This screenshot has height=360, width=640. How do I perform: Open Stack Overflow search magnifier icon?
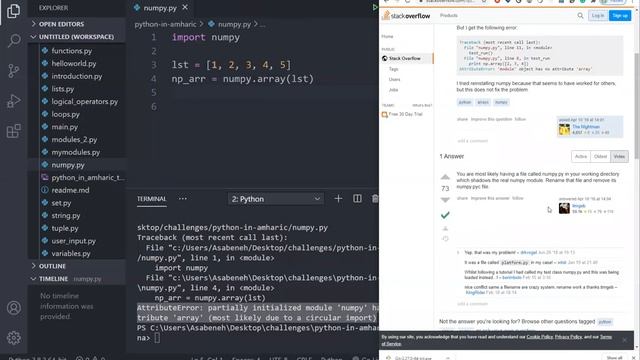click(580, 16)
